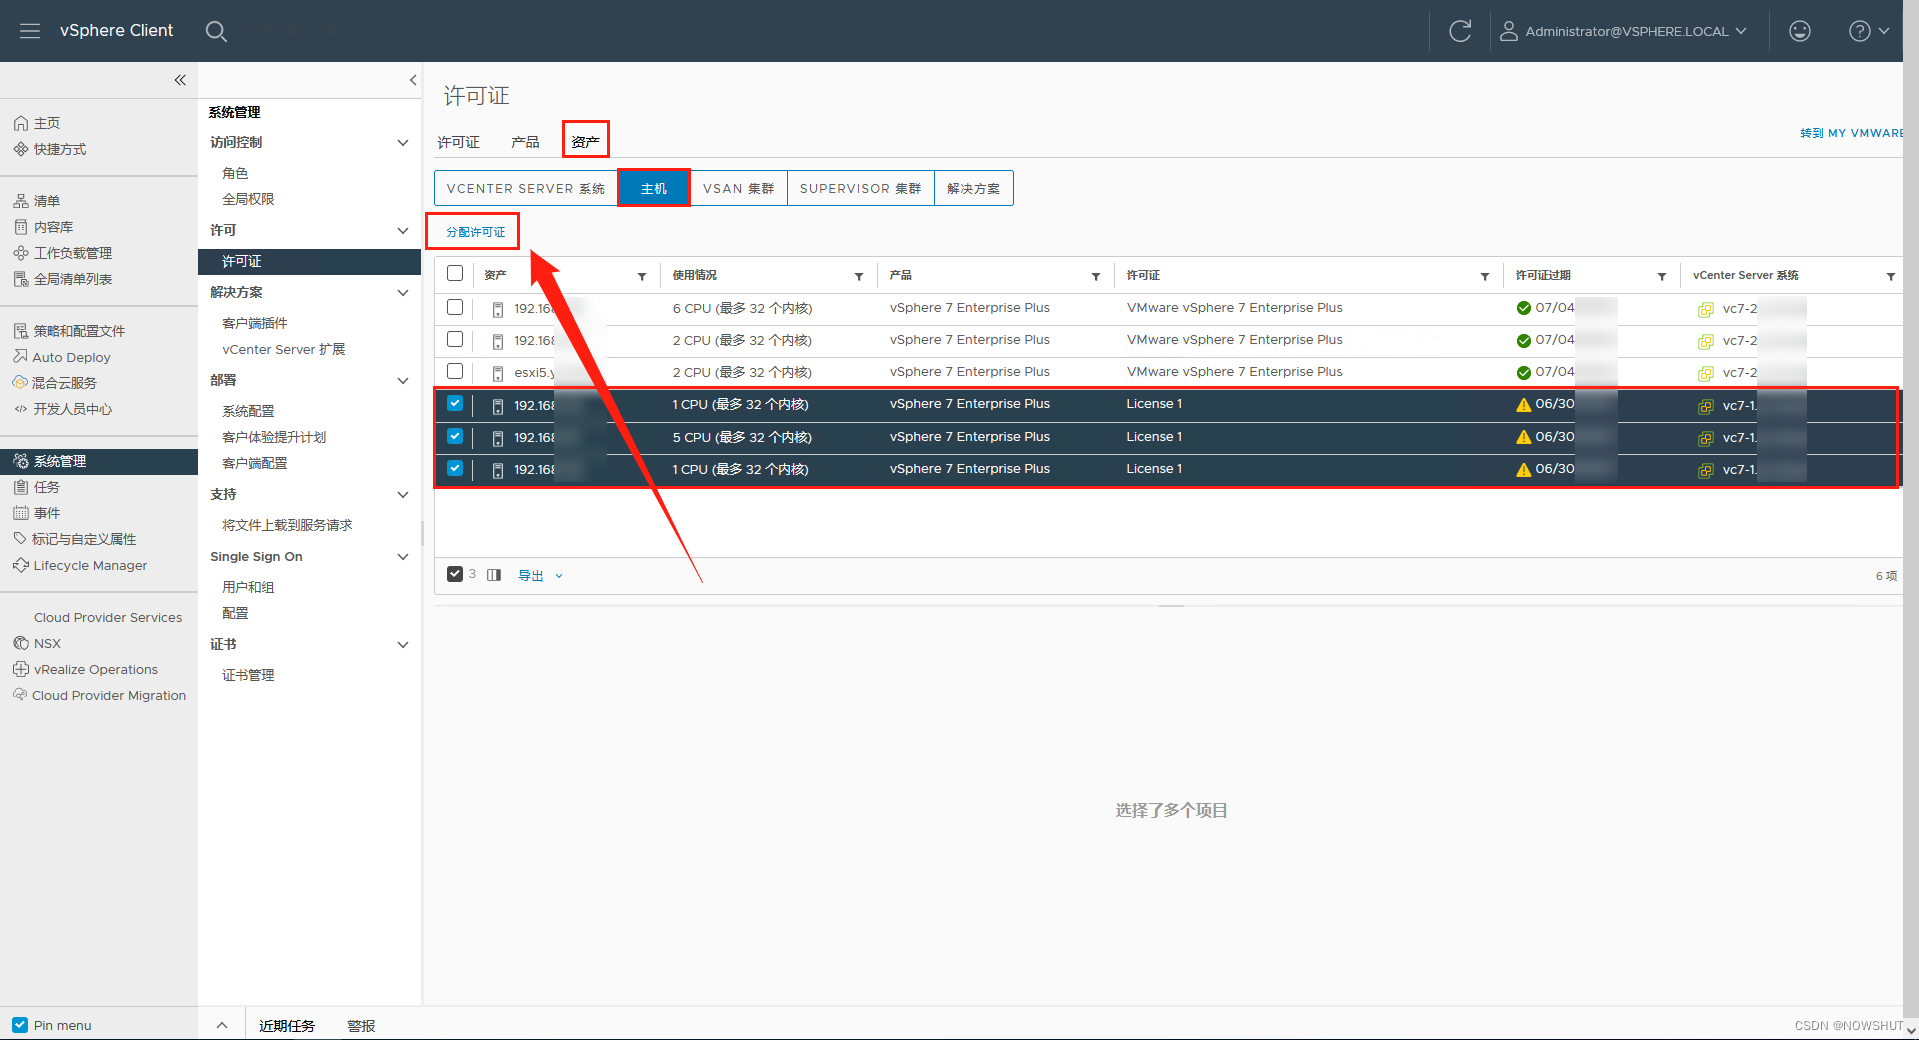Open 内容库 content library
The width and height of the screenshot is (1919, 1040).
coord(43,227)
